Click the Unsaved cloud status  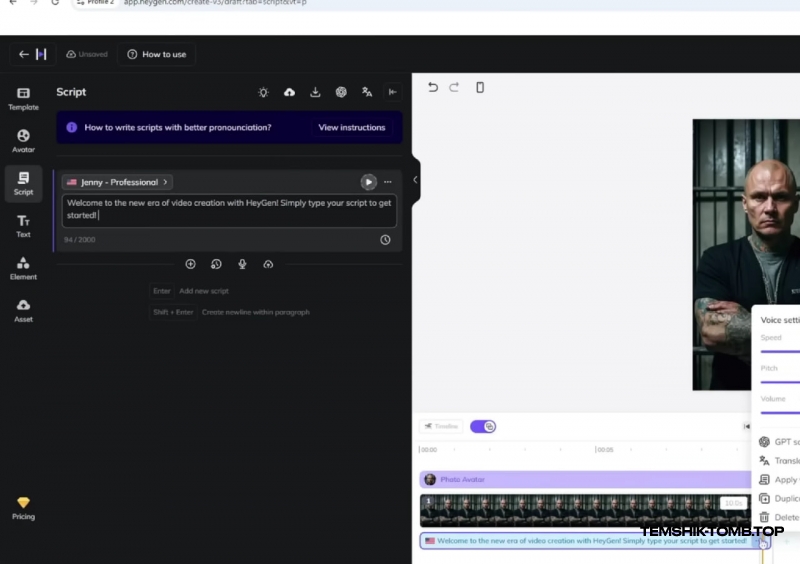coord(87,54)
